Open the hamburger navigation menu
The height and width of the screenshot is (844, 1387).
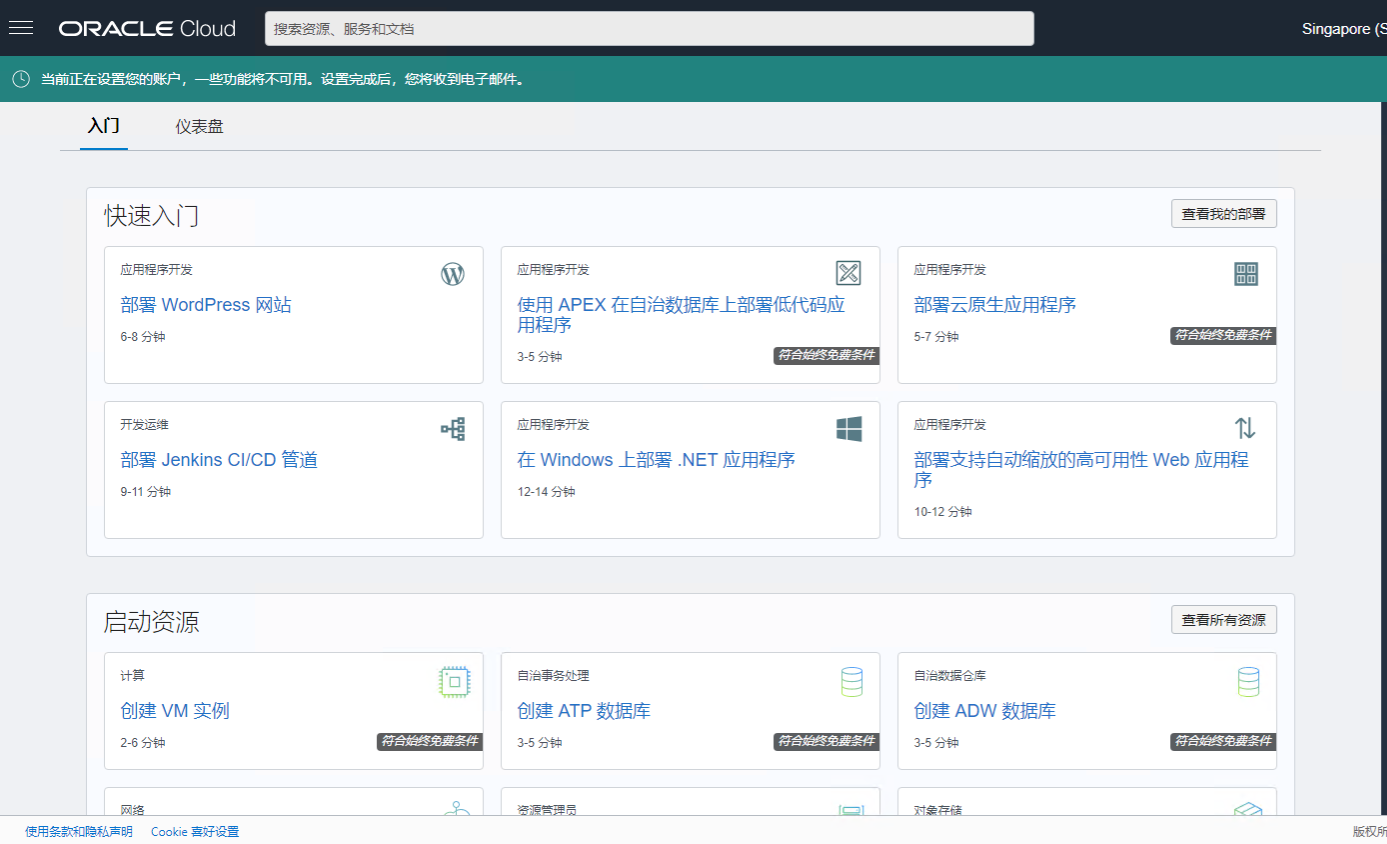coord(21,28)
